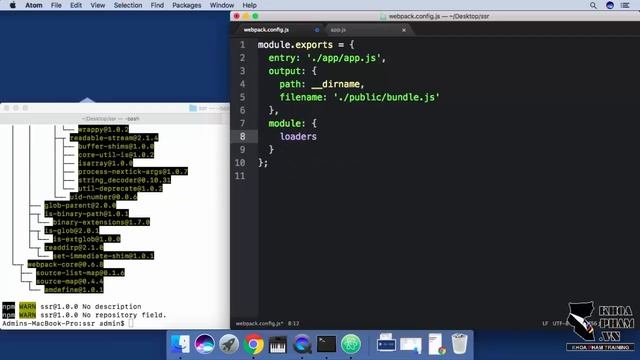This screenshot has width=640, height=360.
Task: Open the Apple menu
Action: point(13,5)
